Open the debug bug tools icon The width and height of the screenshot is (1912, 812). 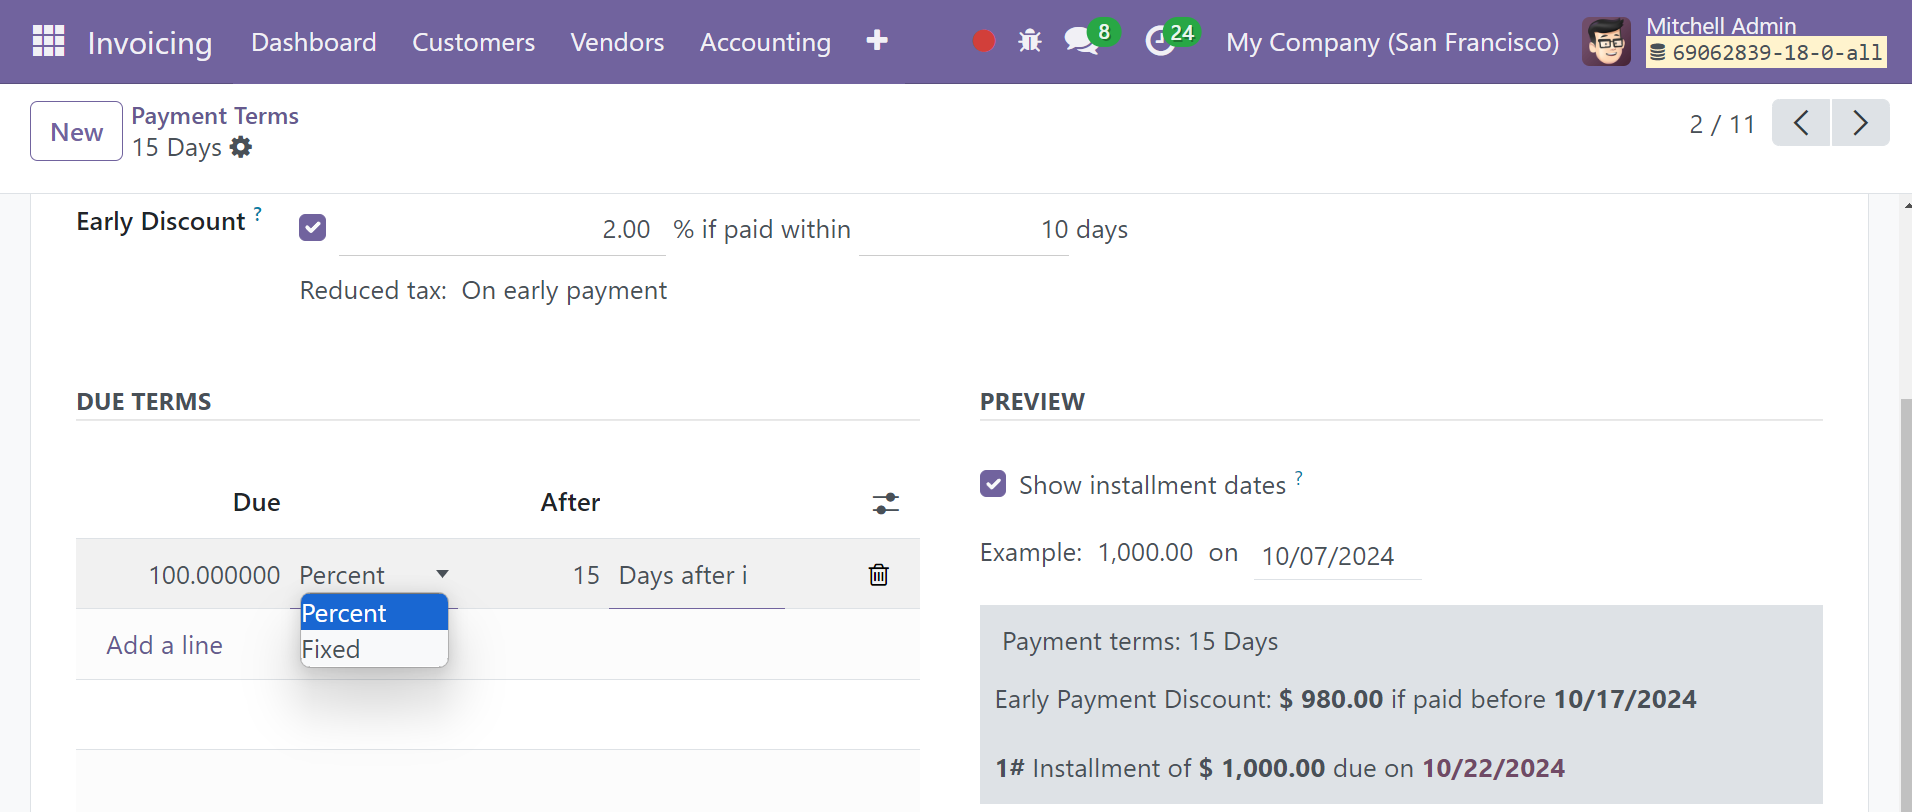click(1029, 41)
